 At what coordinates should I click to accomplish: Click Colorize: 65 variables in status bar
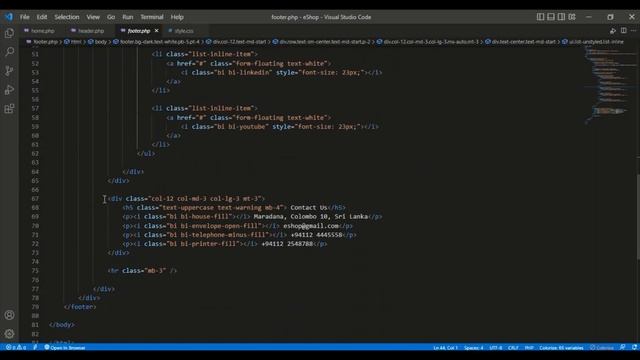point(561,348)
